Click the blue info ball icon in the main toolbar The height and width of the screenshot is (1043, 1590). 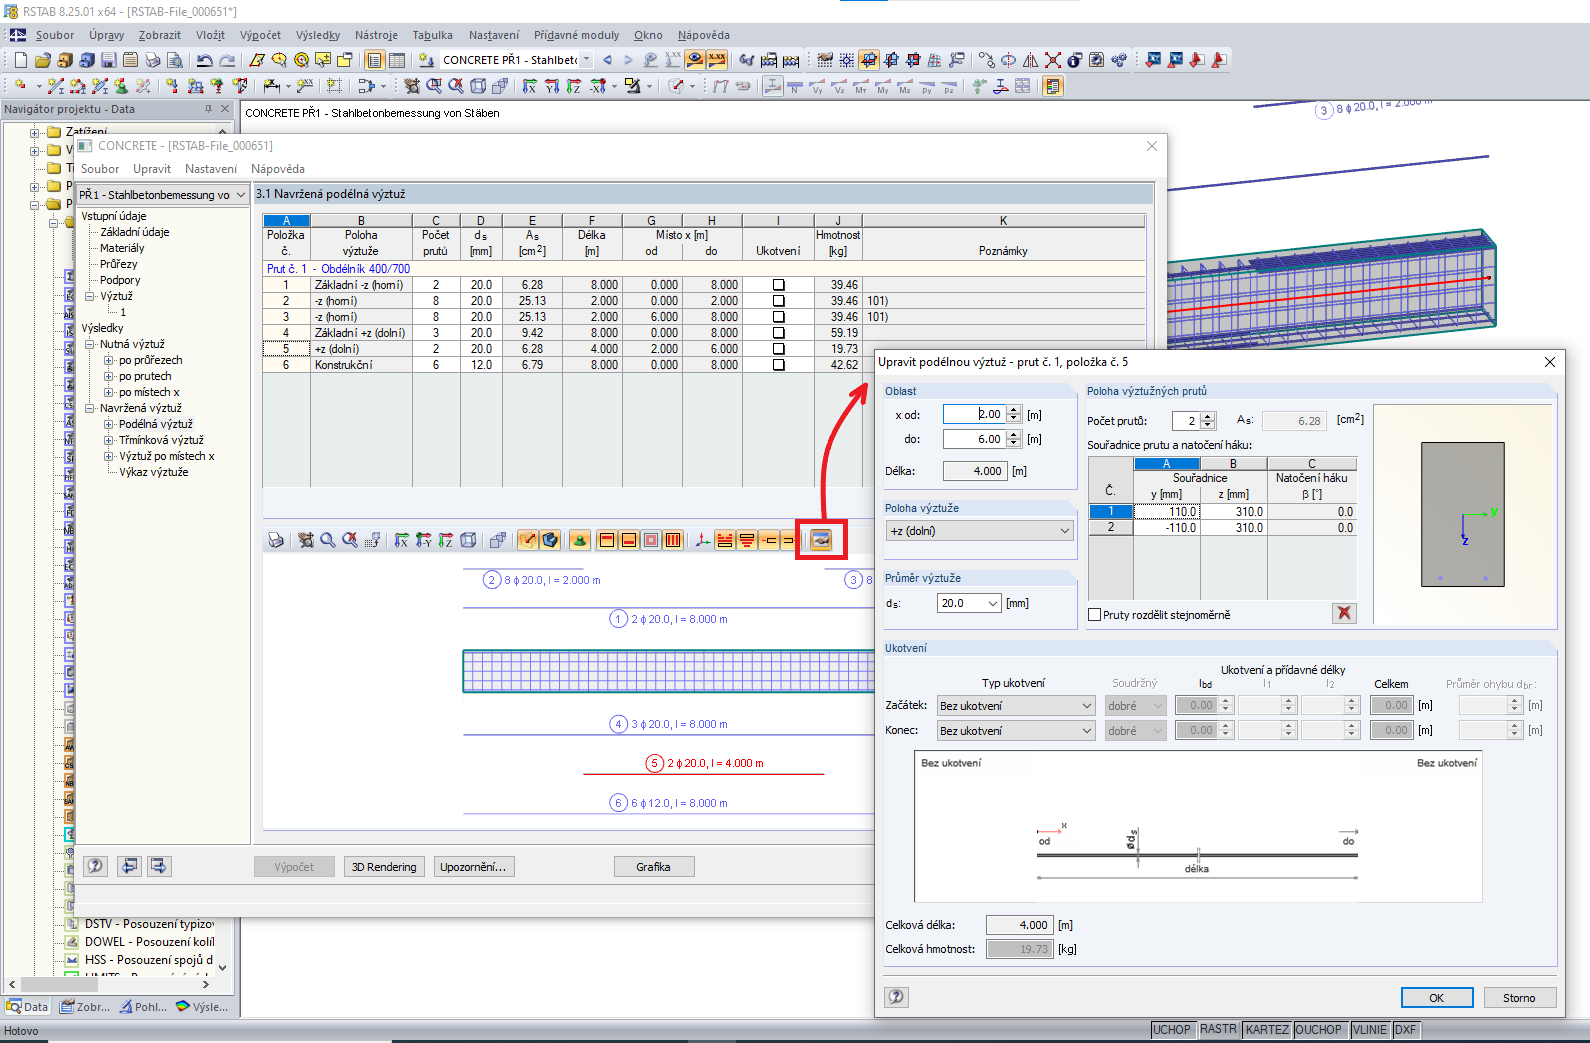coord(1075,60)
